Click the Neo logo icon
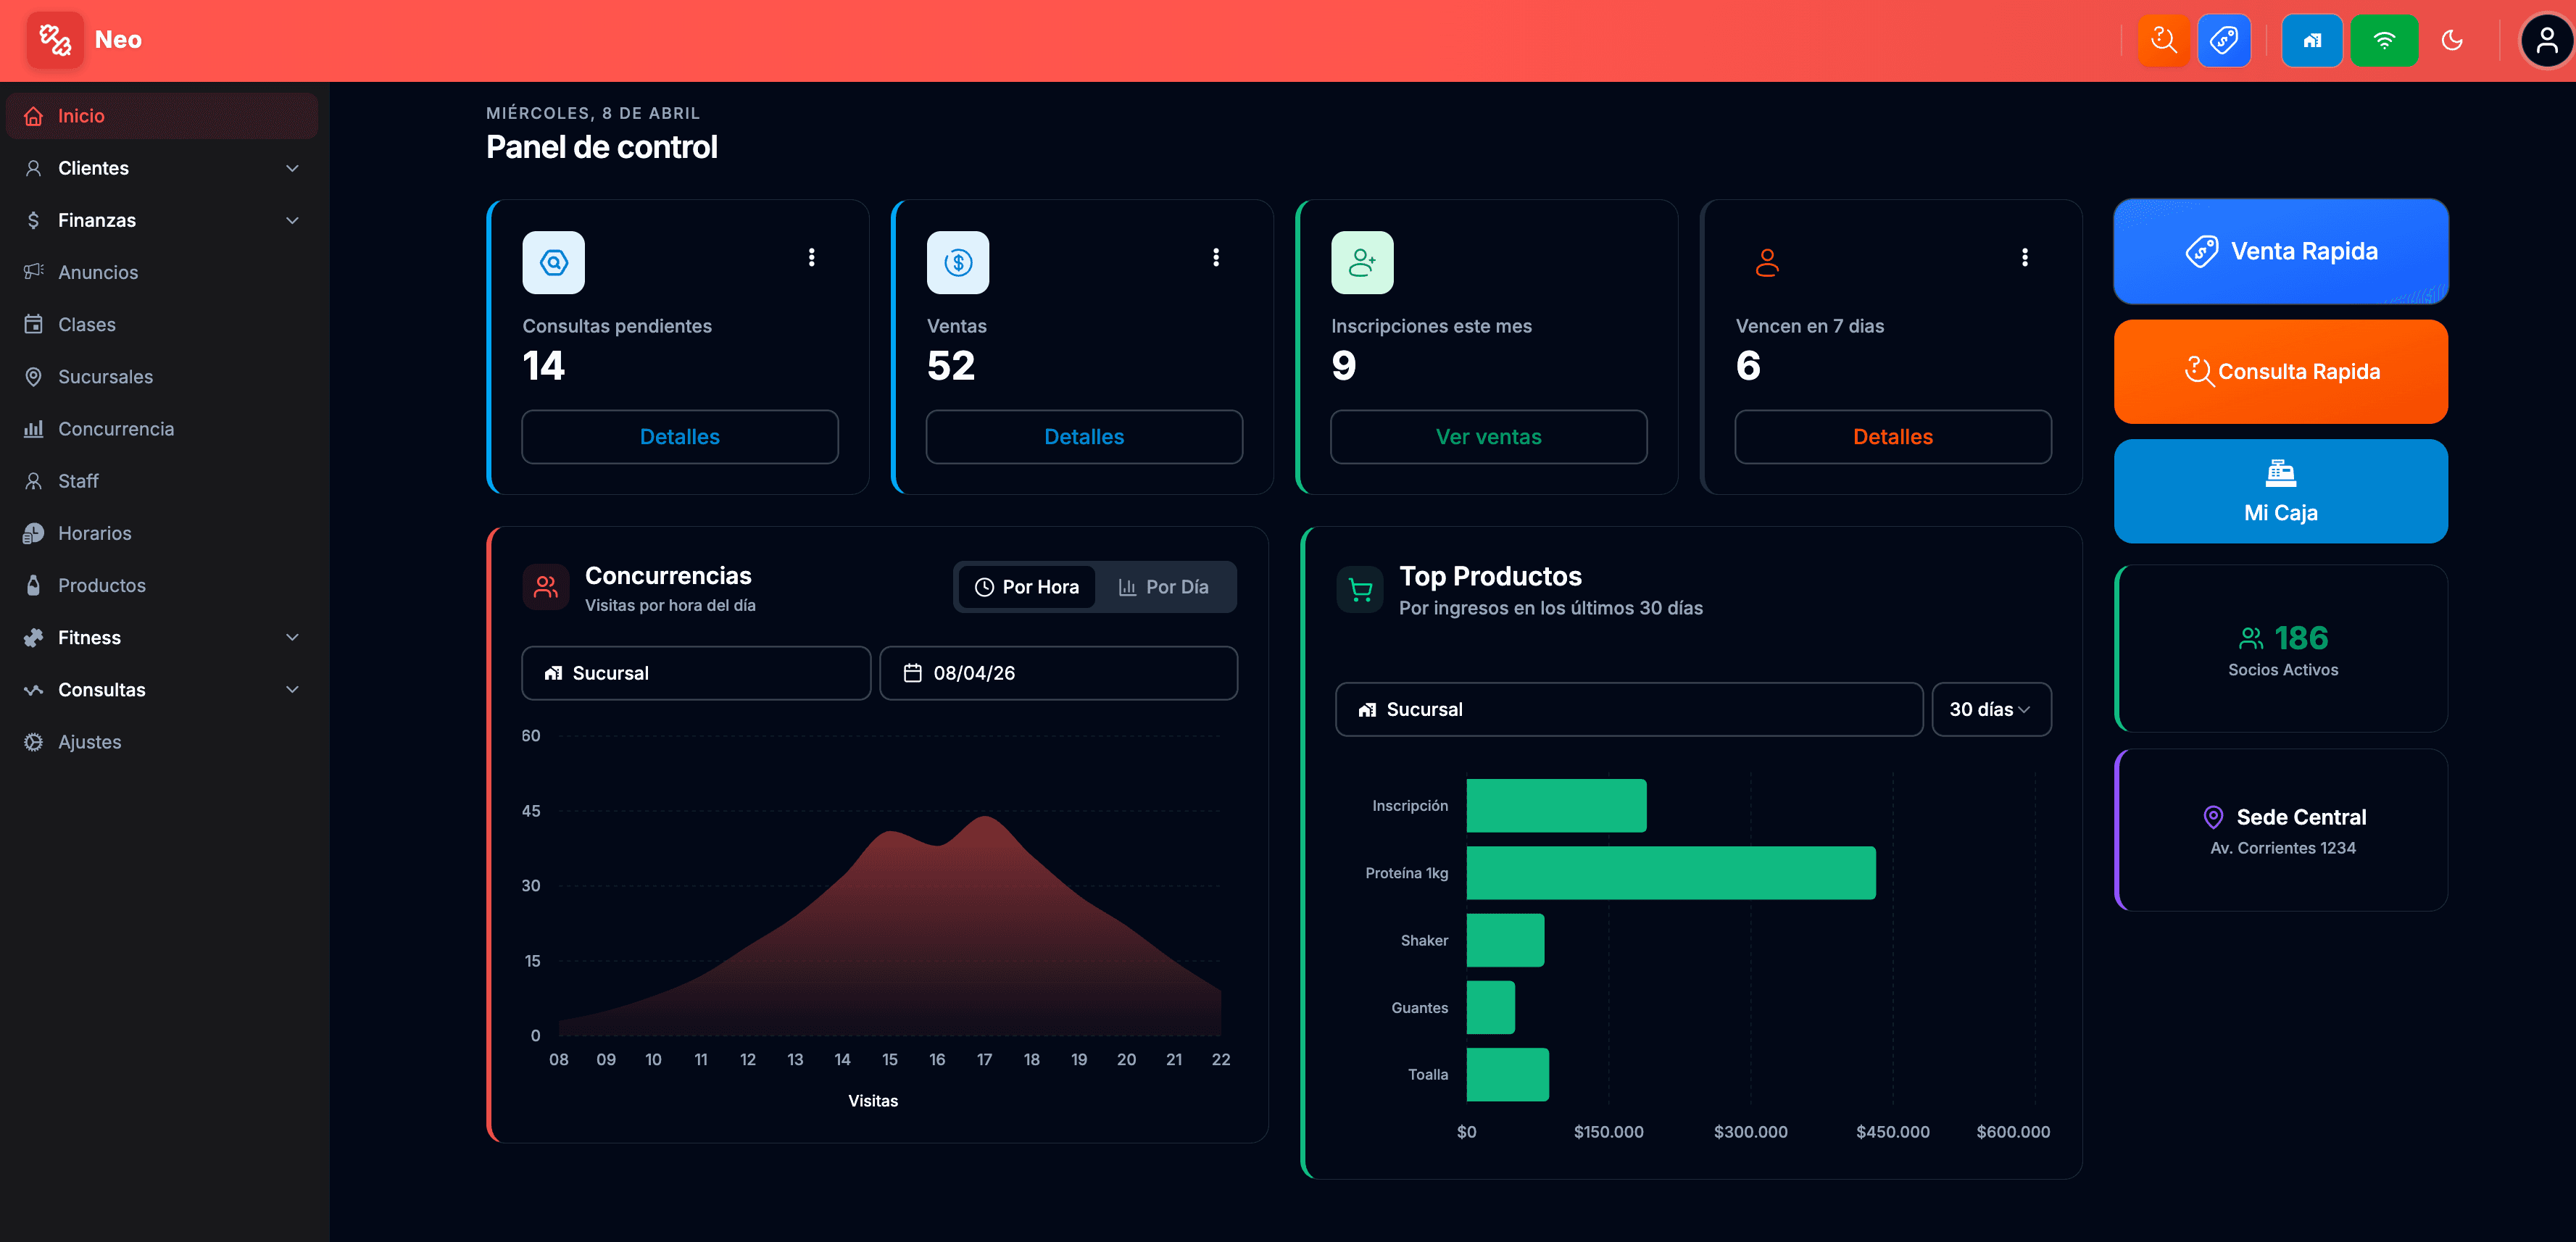This screenshot has width=2576, height=1242. 55,40
